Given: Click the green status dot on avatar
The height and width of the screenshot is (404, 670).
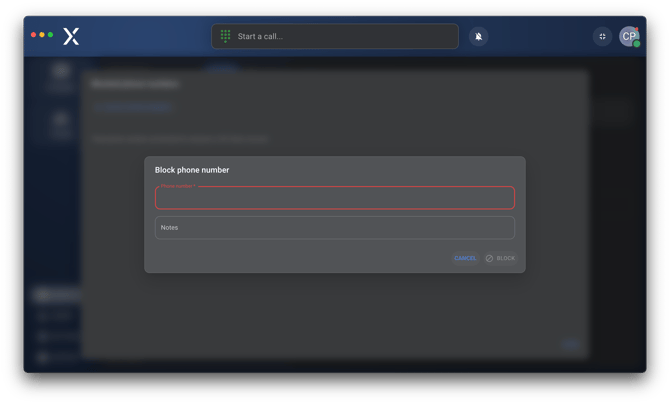Looking at the screenshot, I should [x=636, y=44].
